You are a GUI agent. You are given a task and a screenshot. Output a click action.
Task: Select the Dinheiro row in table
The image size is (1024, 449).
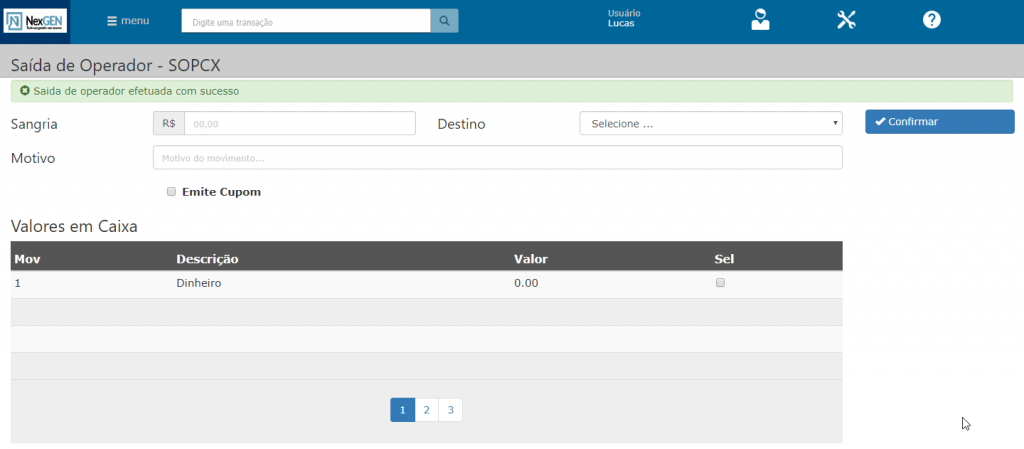point(198,284)
